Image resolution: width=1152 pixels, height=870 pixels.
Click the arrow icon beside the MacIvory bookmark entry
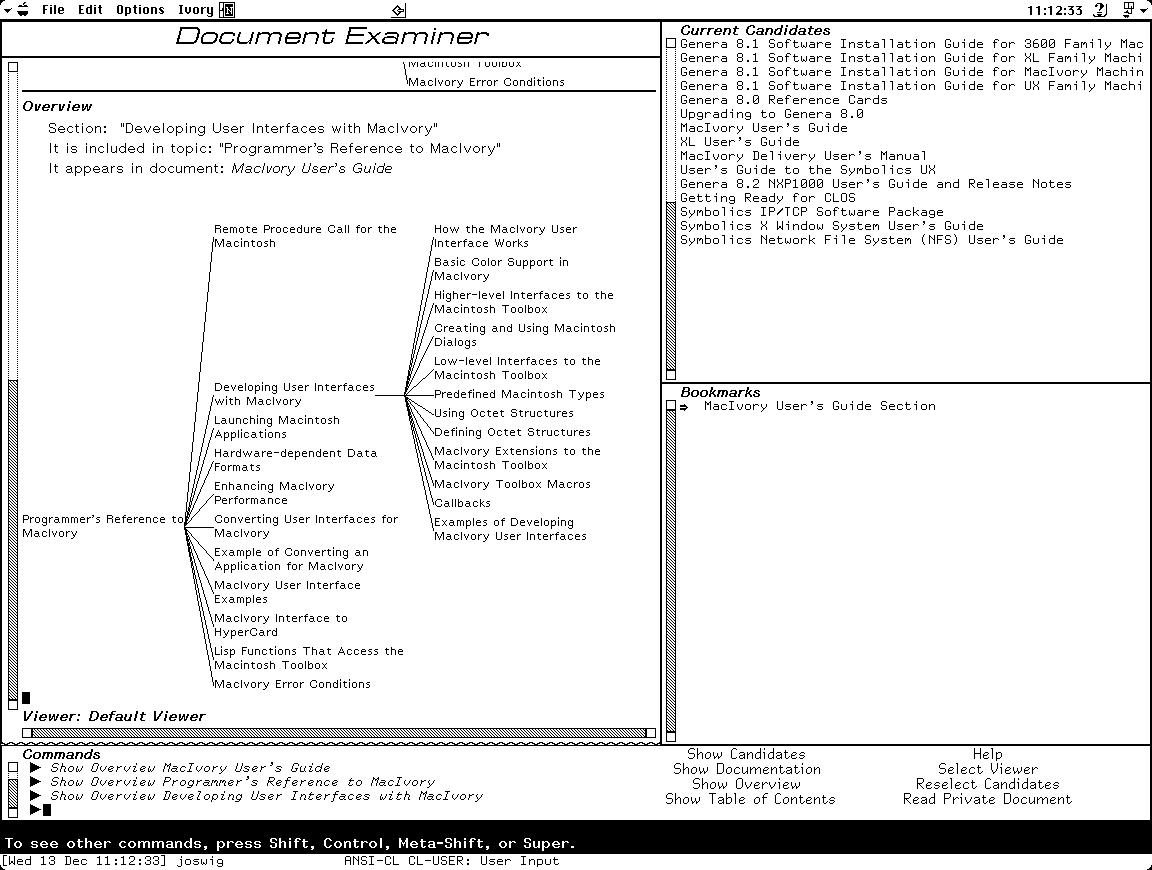pyautogui.click(x=683, y=406)
